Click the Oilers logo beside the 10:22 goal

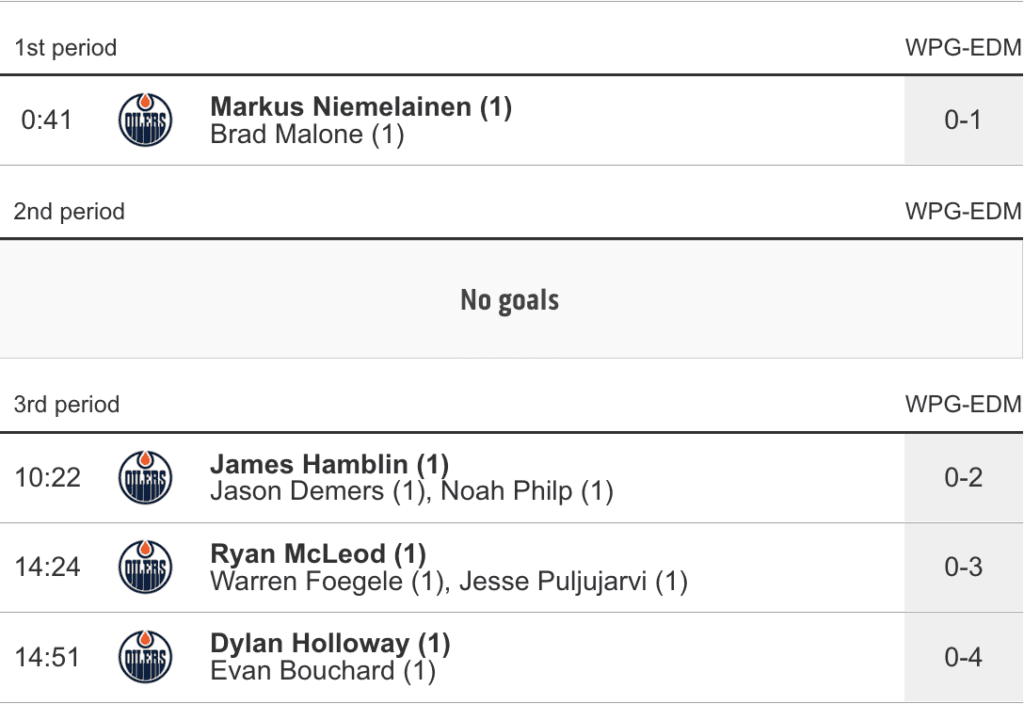(145, 478)
